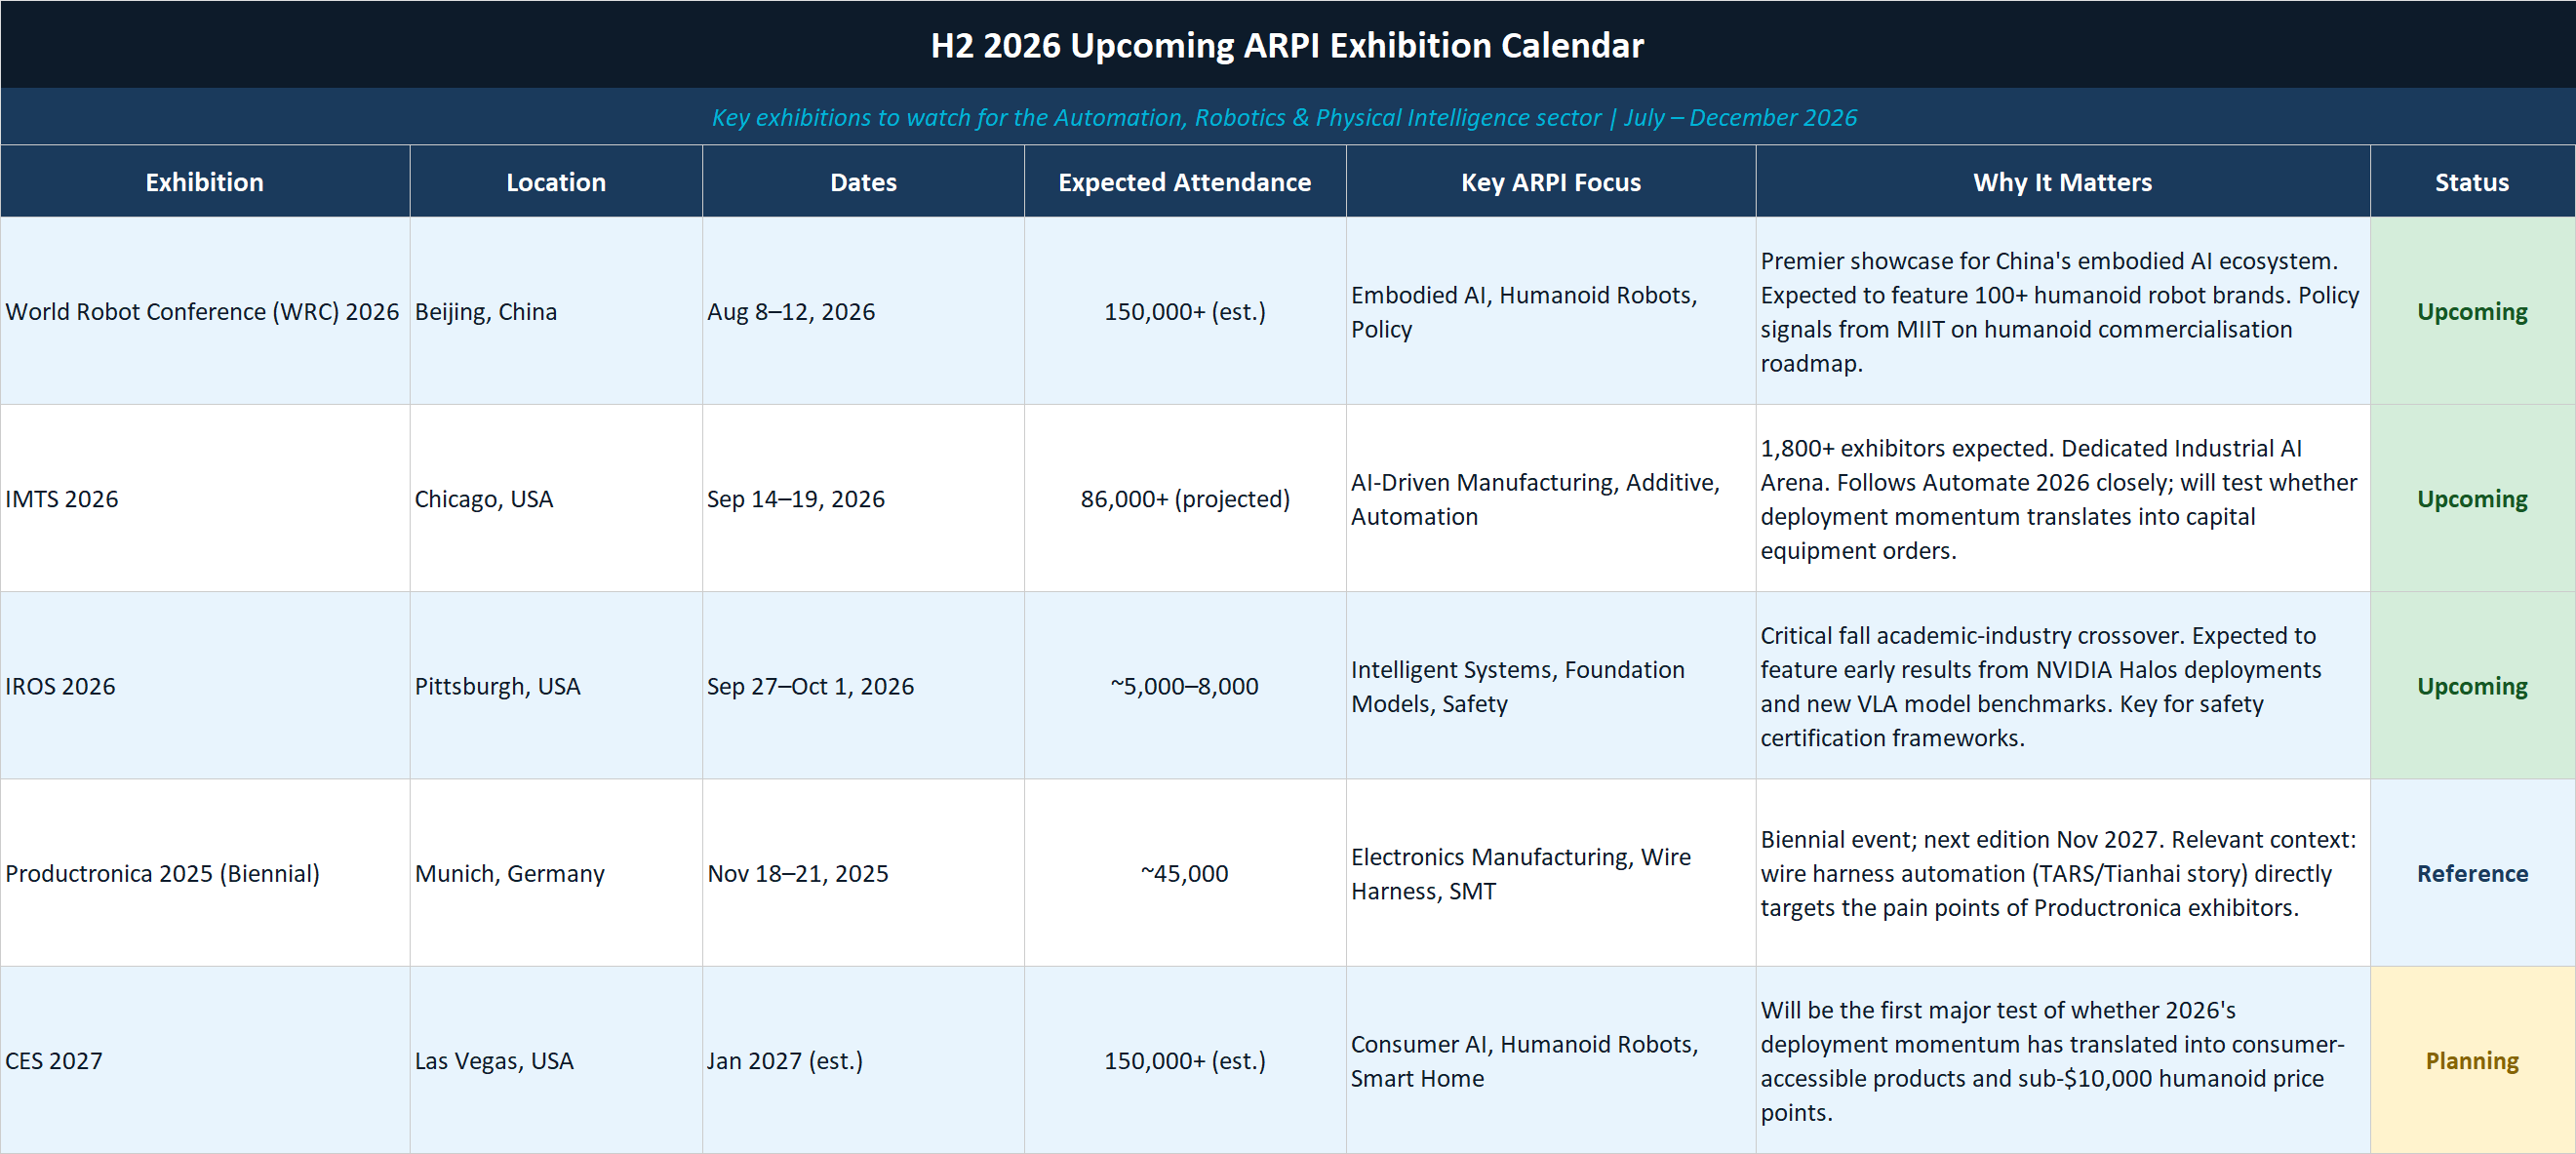Click the 'Chicago, USA' location cell
Viewport: 2576px width, 1154px height.
pyautogui.click(x=556, y=498)
